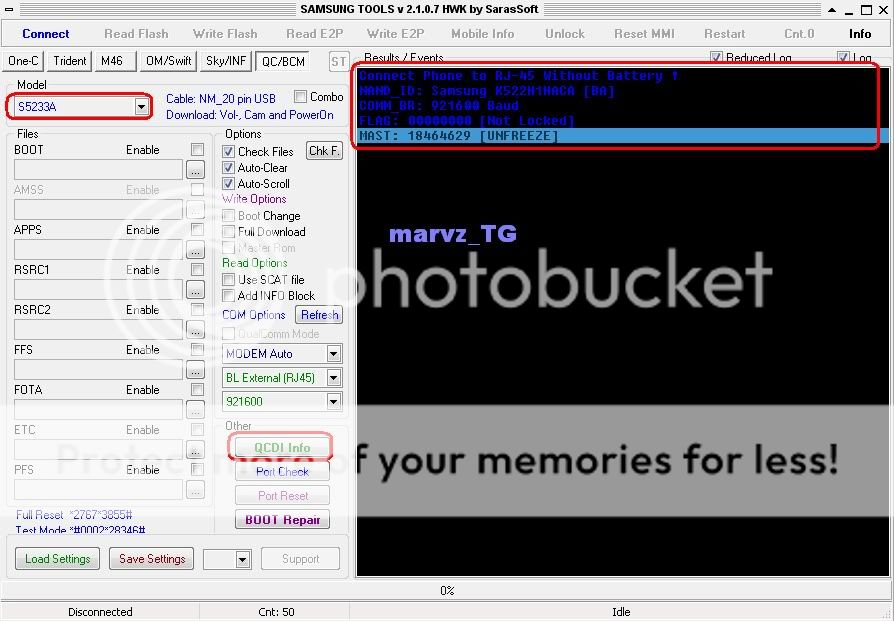Image resolution: width=894 pixels, height=621 pixels.
Task: Enable the Add INFO Block option
Action: pos(228,295)
